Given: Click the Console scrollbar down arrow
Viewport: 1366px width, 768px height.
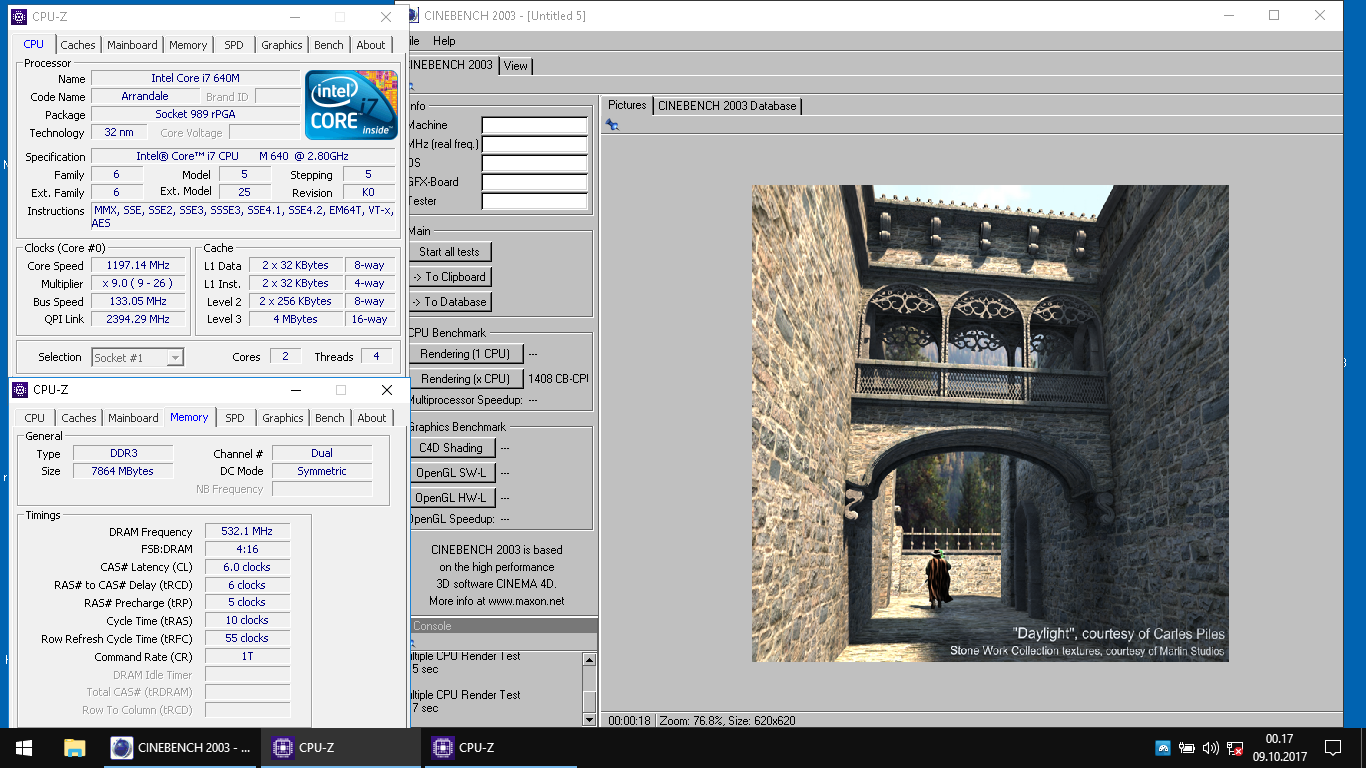Looking at the screenshot, I should 589,719.
